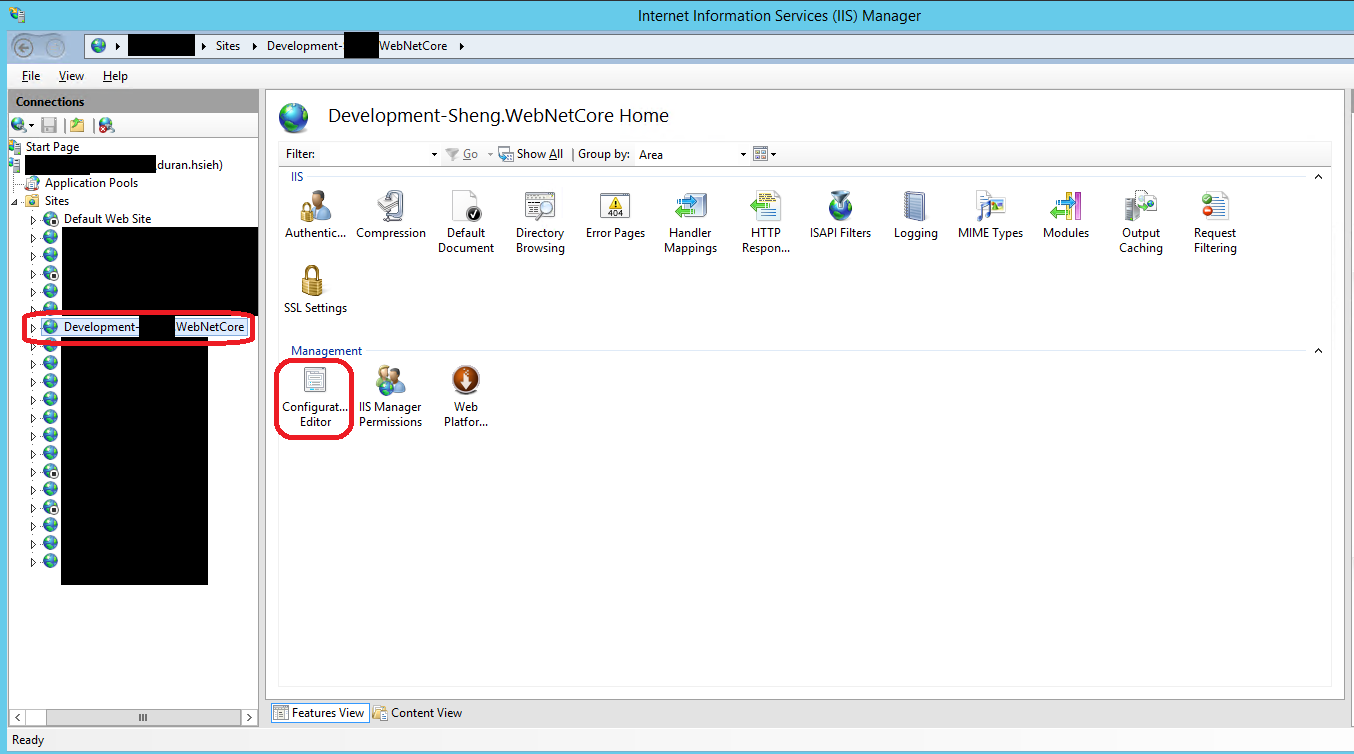The height and width of the screenshot is (754, 1354).
Task: Click the globe icon in the address bar
Action: pos(98,46)
